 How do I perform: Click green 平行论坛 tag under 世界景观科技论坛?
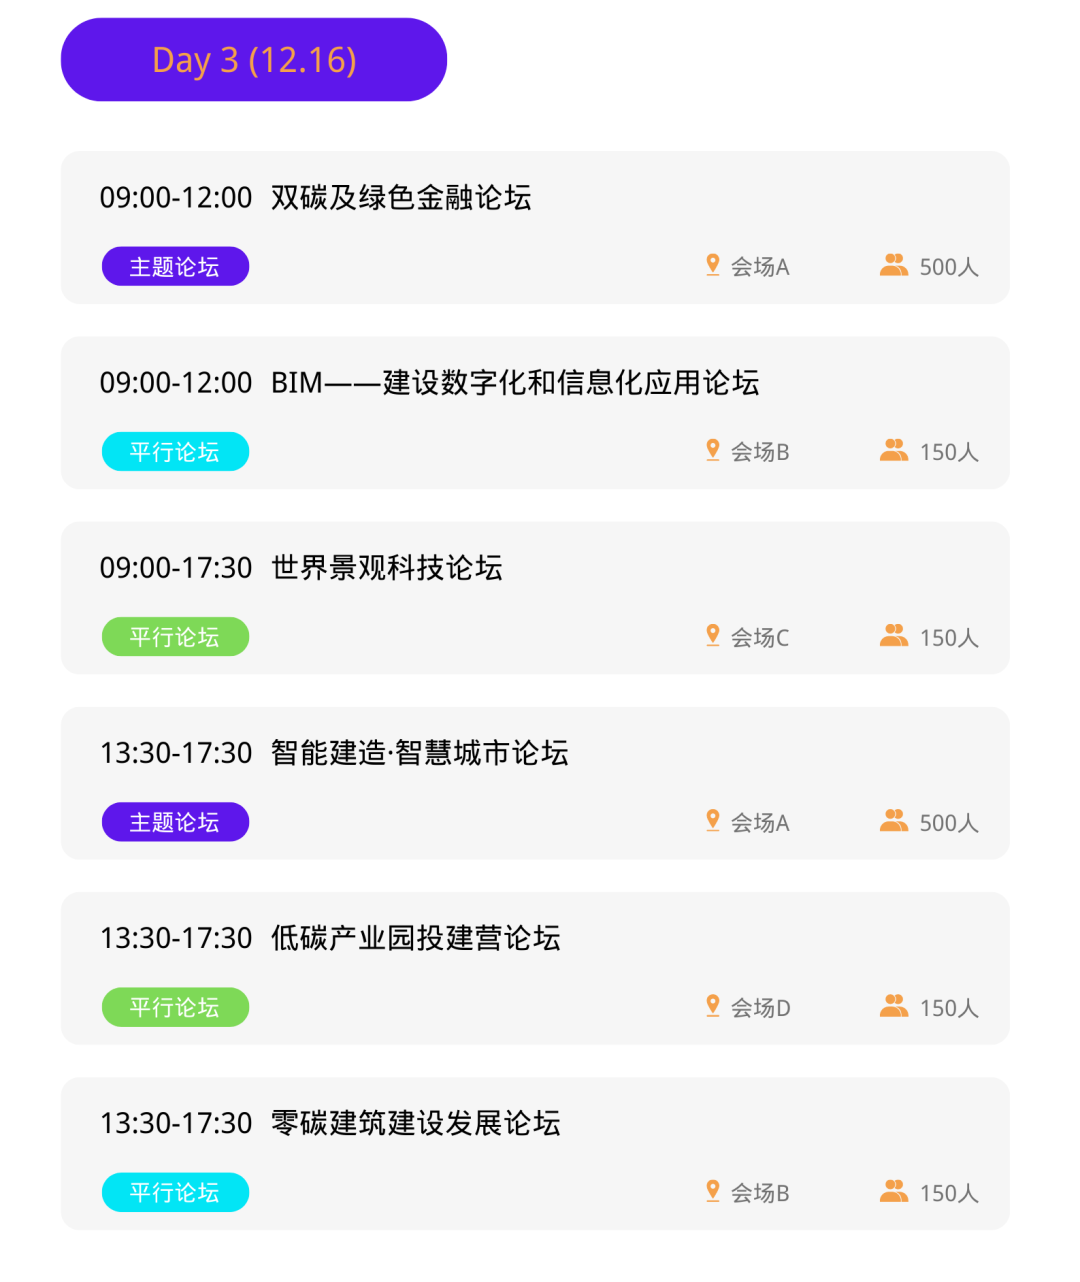pos(175,637)
